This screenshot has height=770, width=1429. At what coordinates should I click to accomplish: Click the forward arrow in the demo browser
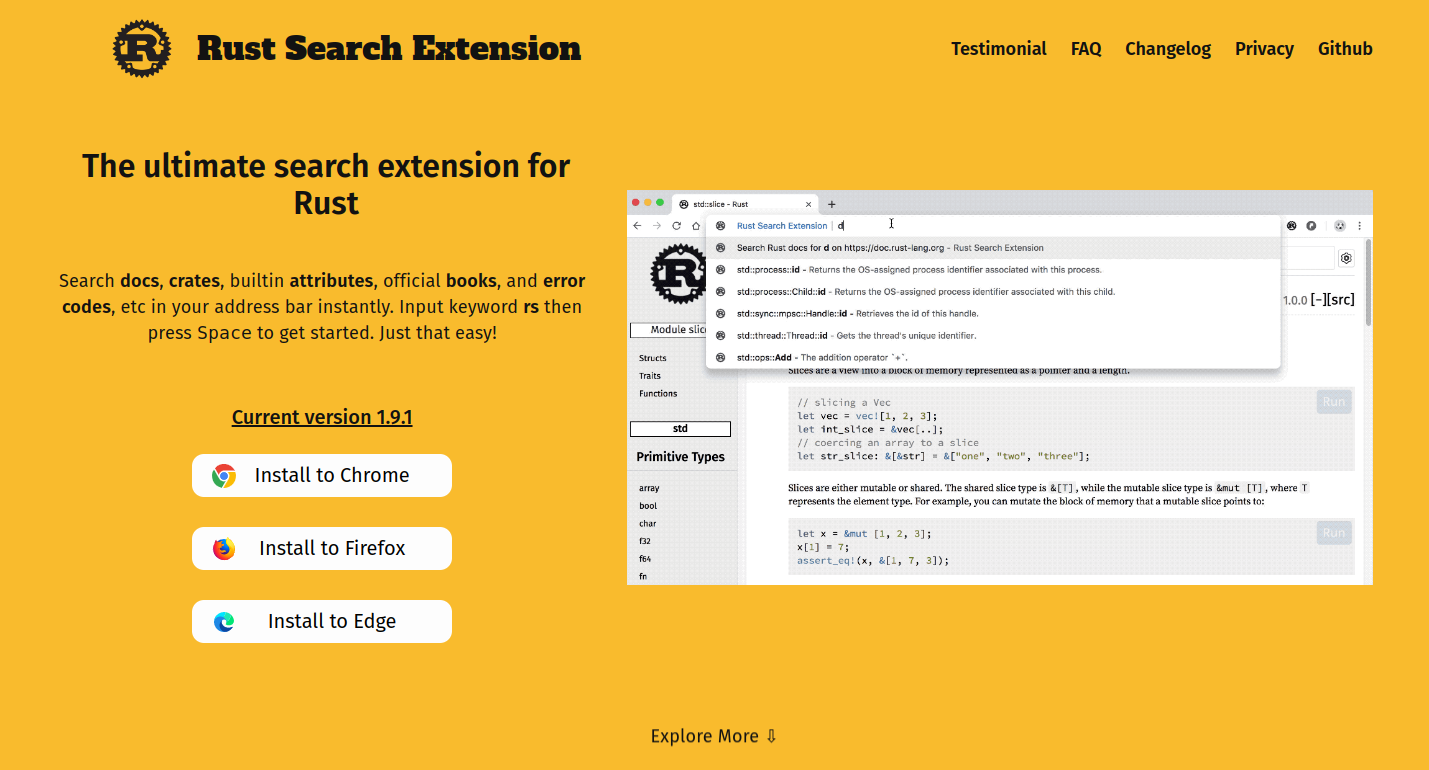657,226
